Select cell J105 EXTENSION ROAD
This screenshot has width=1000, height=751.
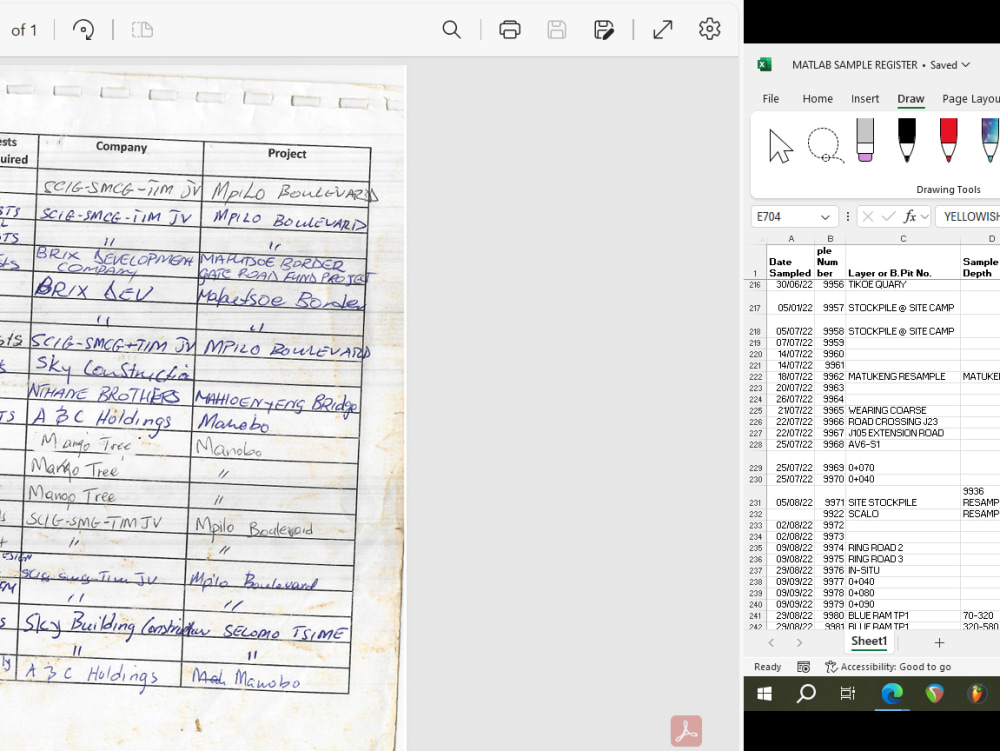[x=903, y=434]
